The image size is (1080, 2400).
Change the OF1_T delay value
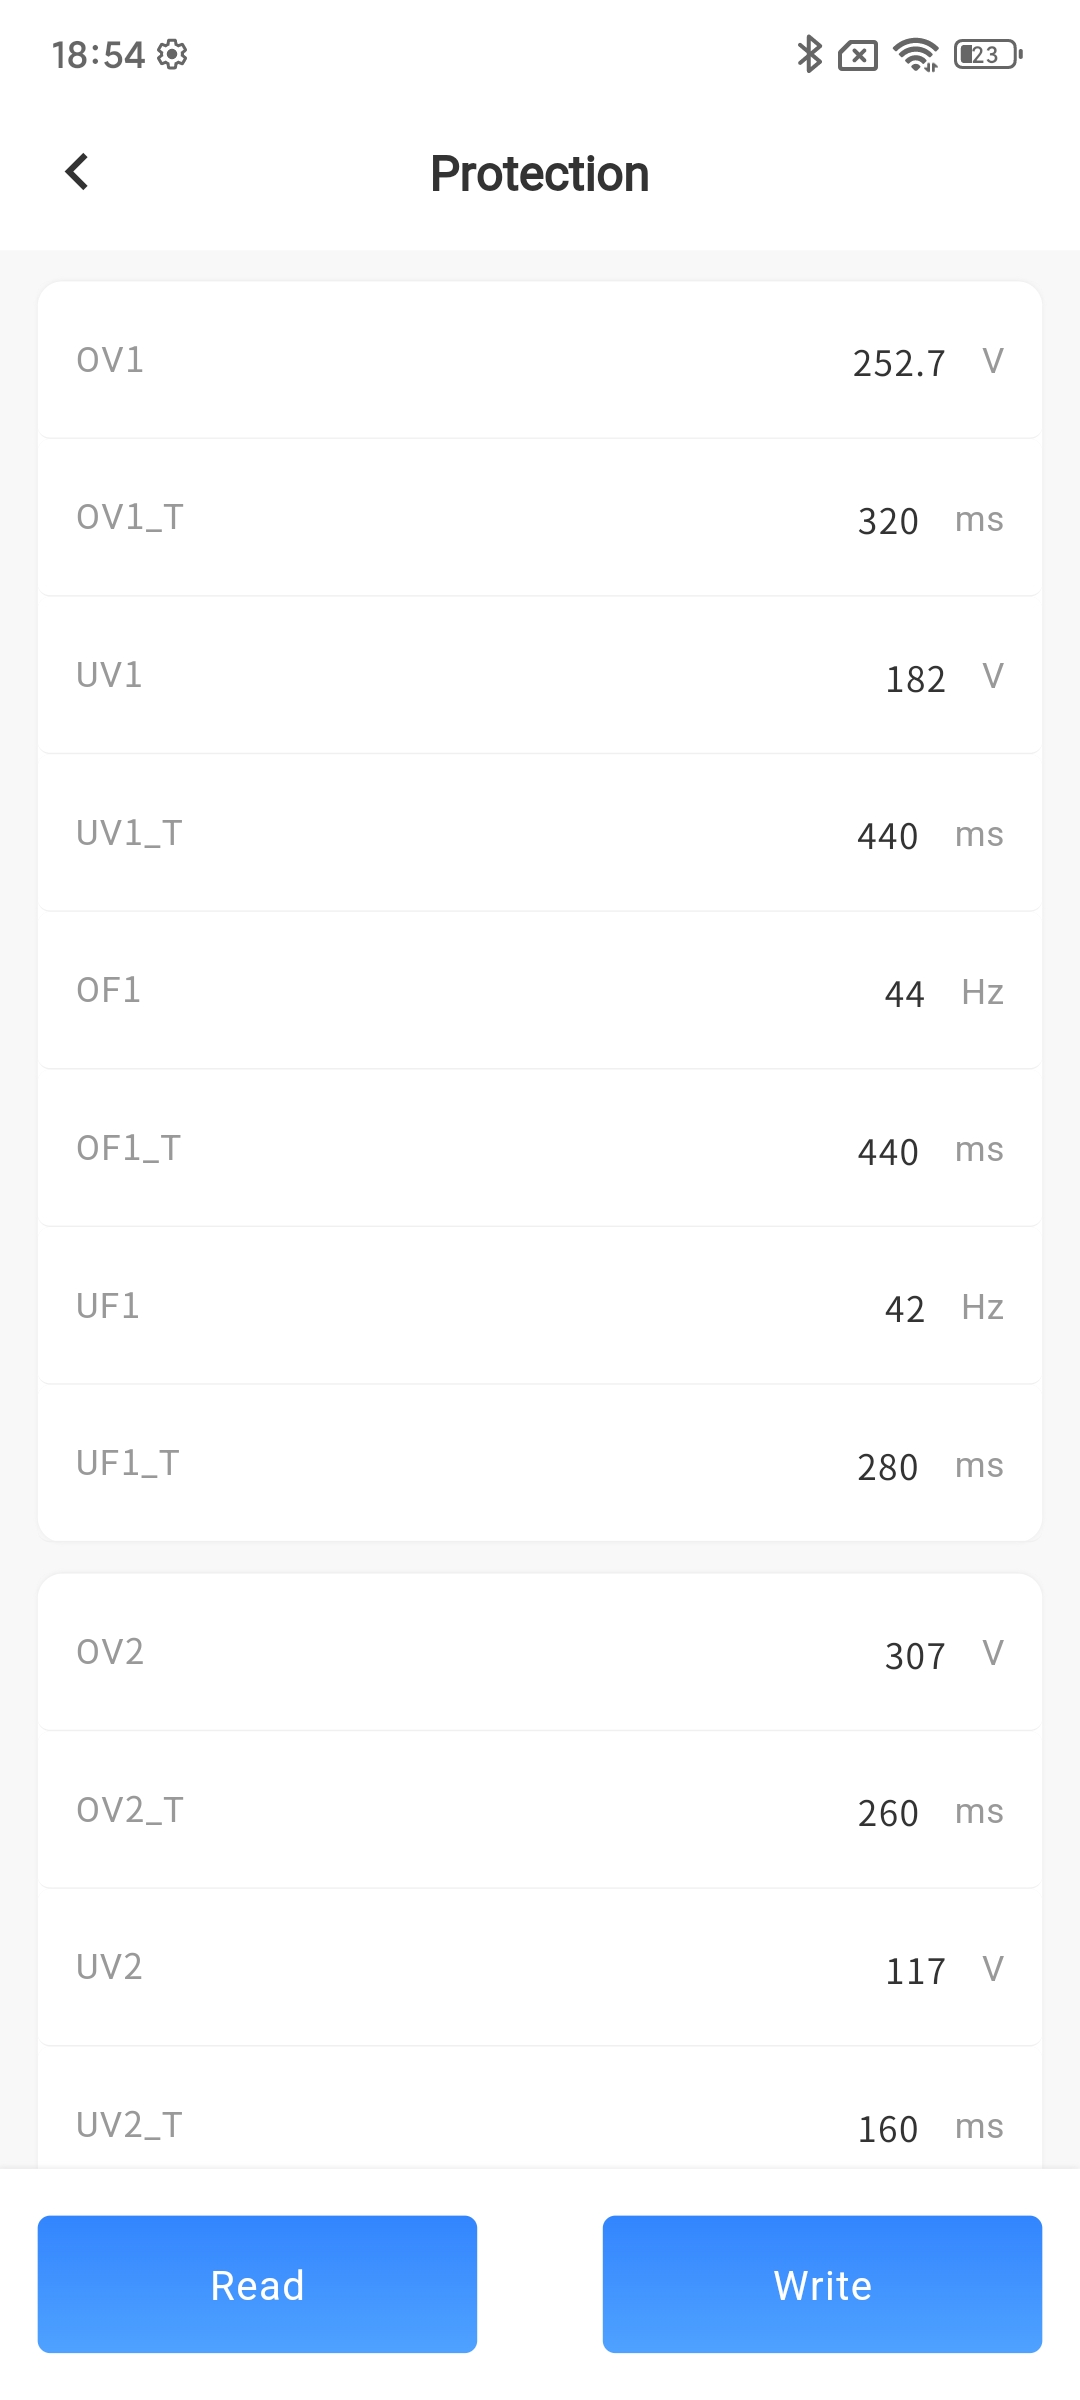[x=888, y=1152]
